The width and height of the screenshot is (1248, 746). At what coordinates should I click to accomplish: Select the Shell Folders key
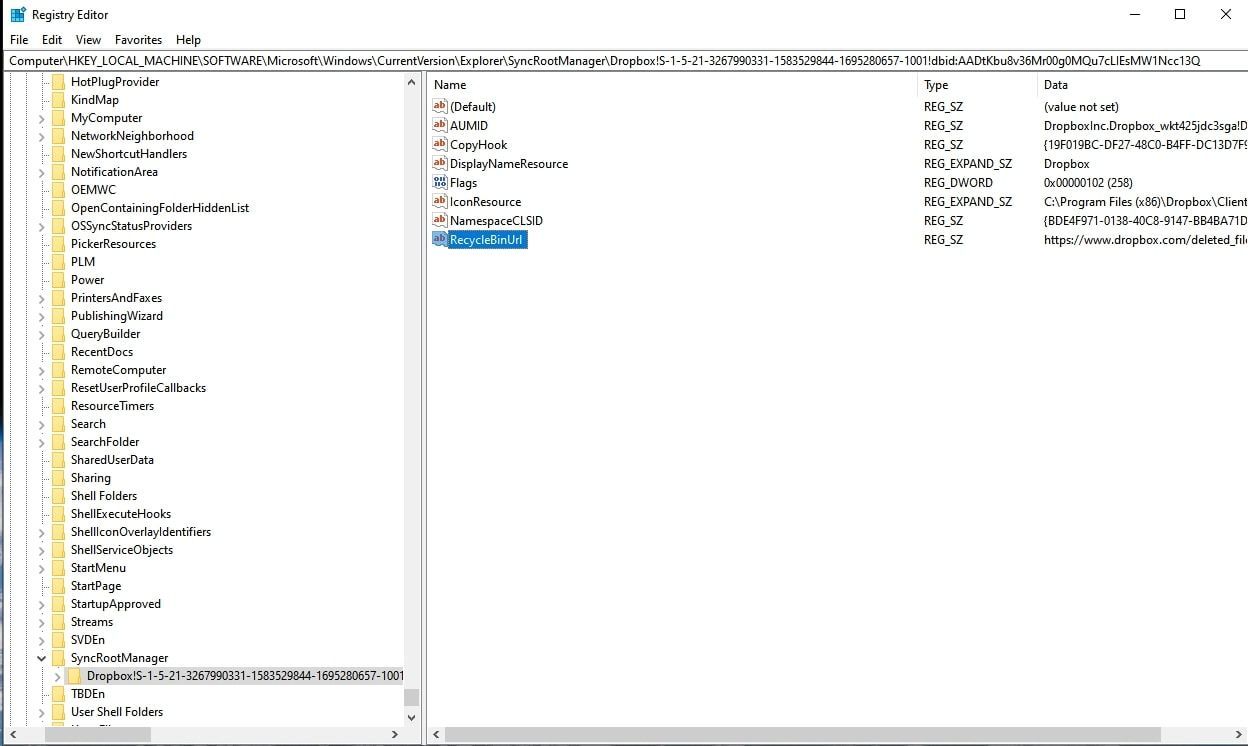click(x=103, y=496)
